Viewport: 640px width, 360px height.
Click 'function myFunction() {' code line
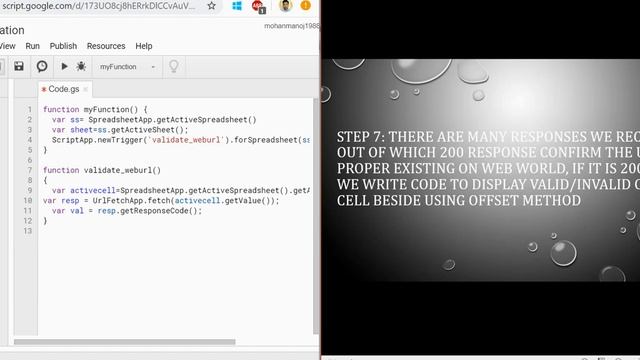tap(95, 109)
